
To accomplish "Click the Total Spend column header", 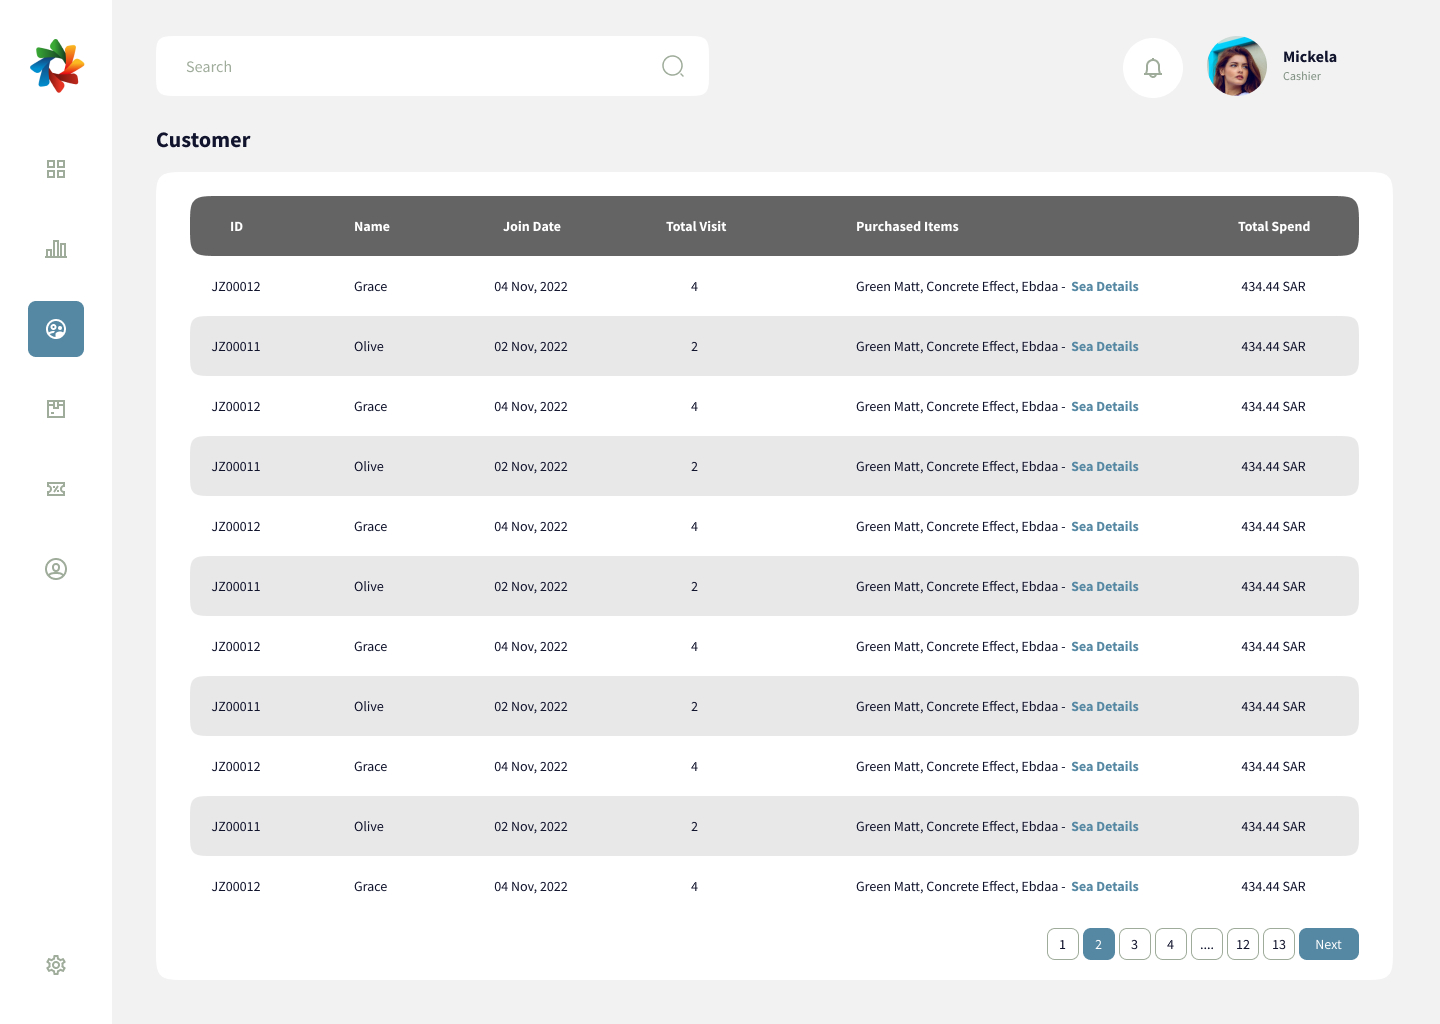I will tap(1273, 227).
